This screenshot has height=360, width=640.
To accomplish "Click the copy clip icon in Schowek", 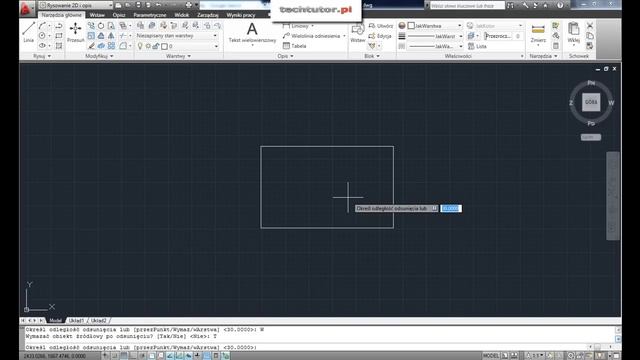I will coord(590,36).
